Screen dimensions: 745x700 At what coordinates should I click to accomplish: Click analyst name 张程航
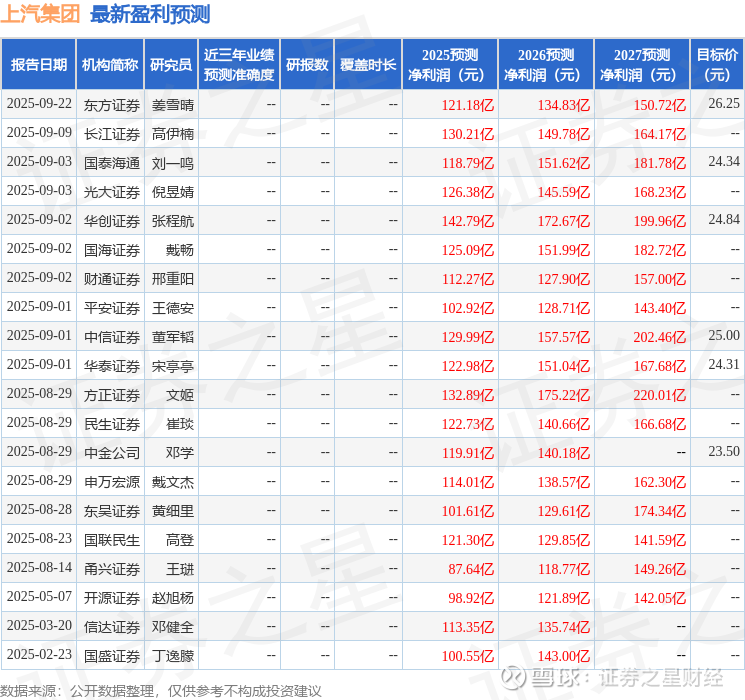tap(173, 221)
